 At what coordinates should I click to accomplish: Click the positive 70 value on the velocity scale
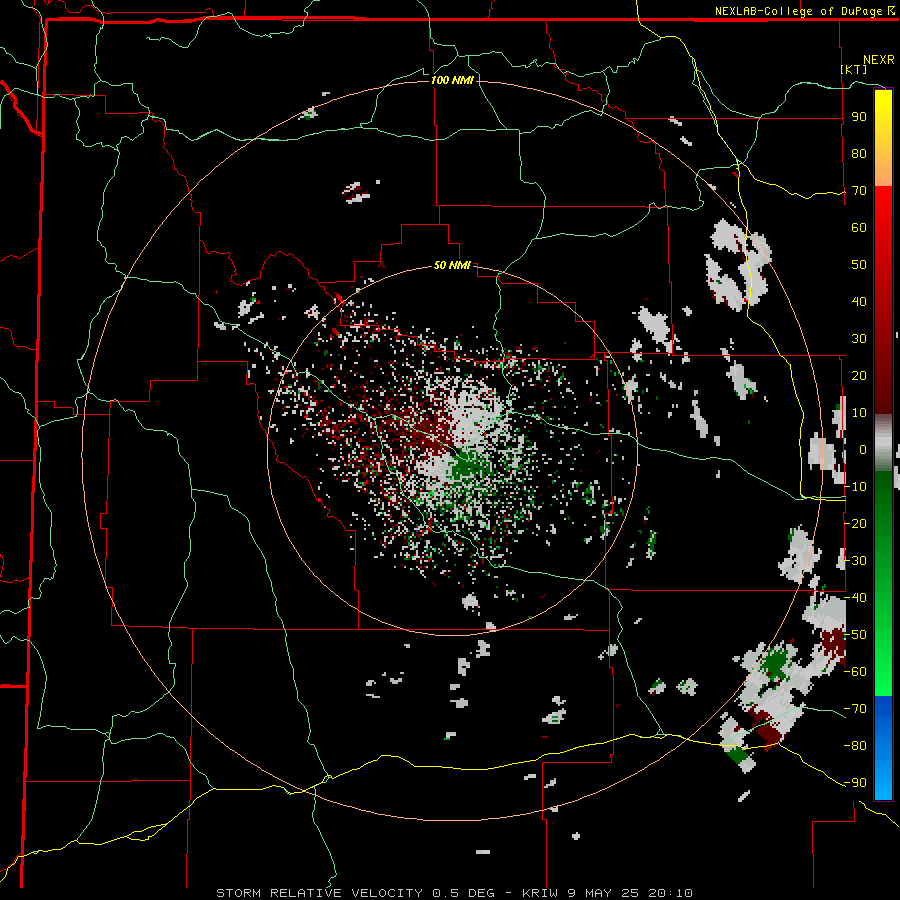click(859, 191)
